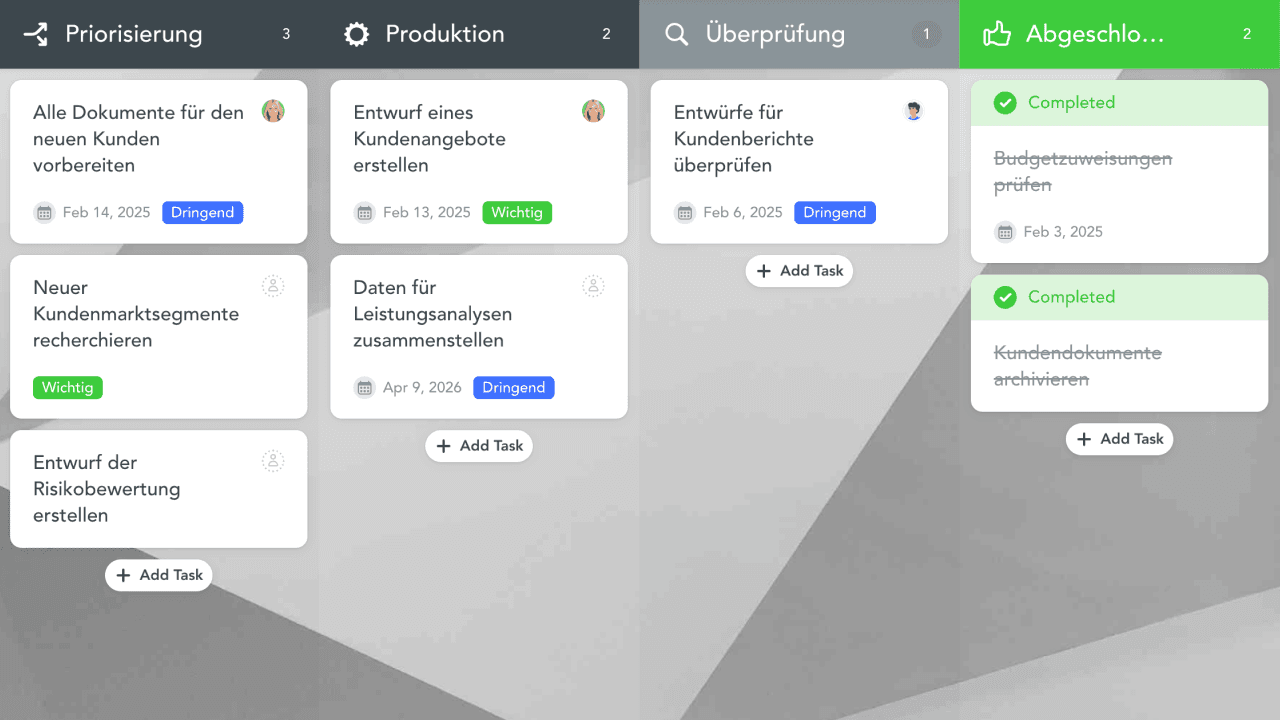Click calendar icon next to Feb 14, 2025
The height and width of the screenshot is (720, 1280).
click(x=44, y=212)
